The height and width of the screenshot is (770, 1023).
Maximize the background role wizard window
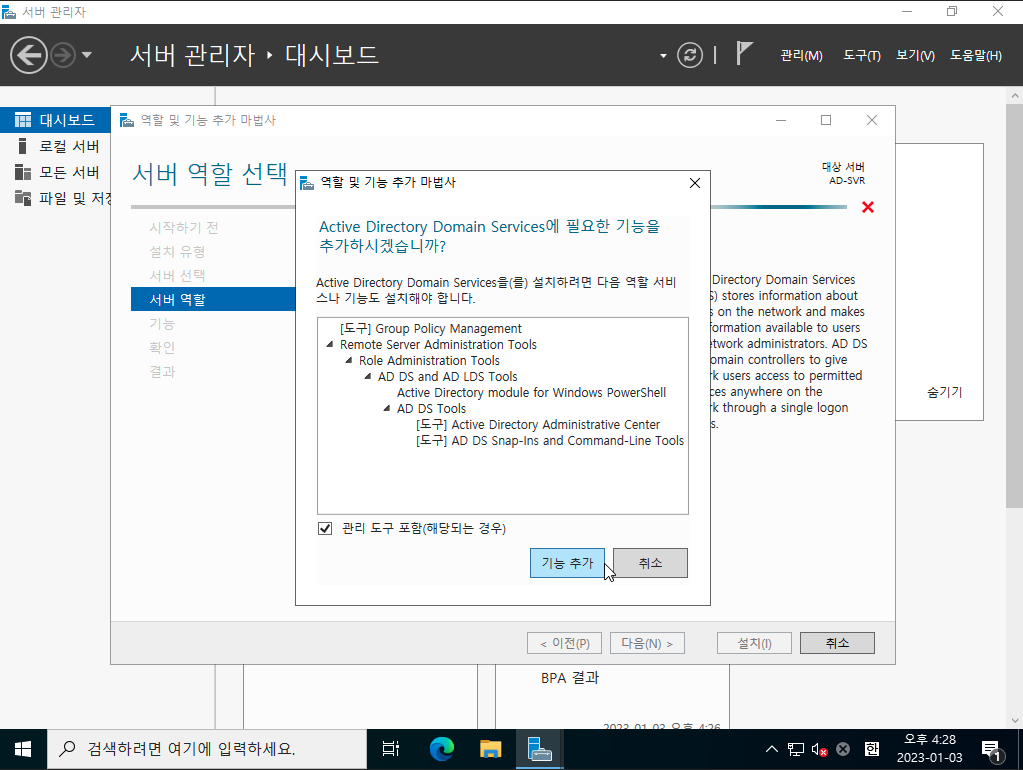(x=826, y=120)
